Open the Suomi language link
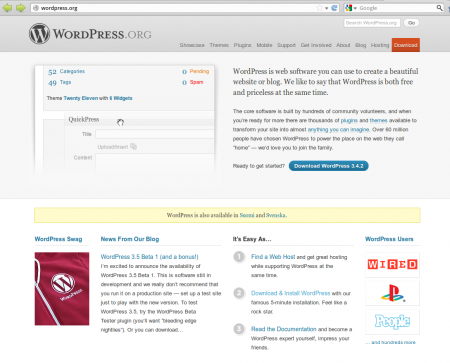The height and width of the screenshot is (363, 450). [x=247, y=215]
